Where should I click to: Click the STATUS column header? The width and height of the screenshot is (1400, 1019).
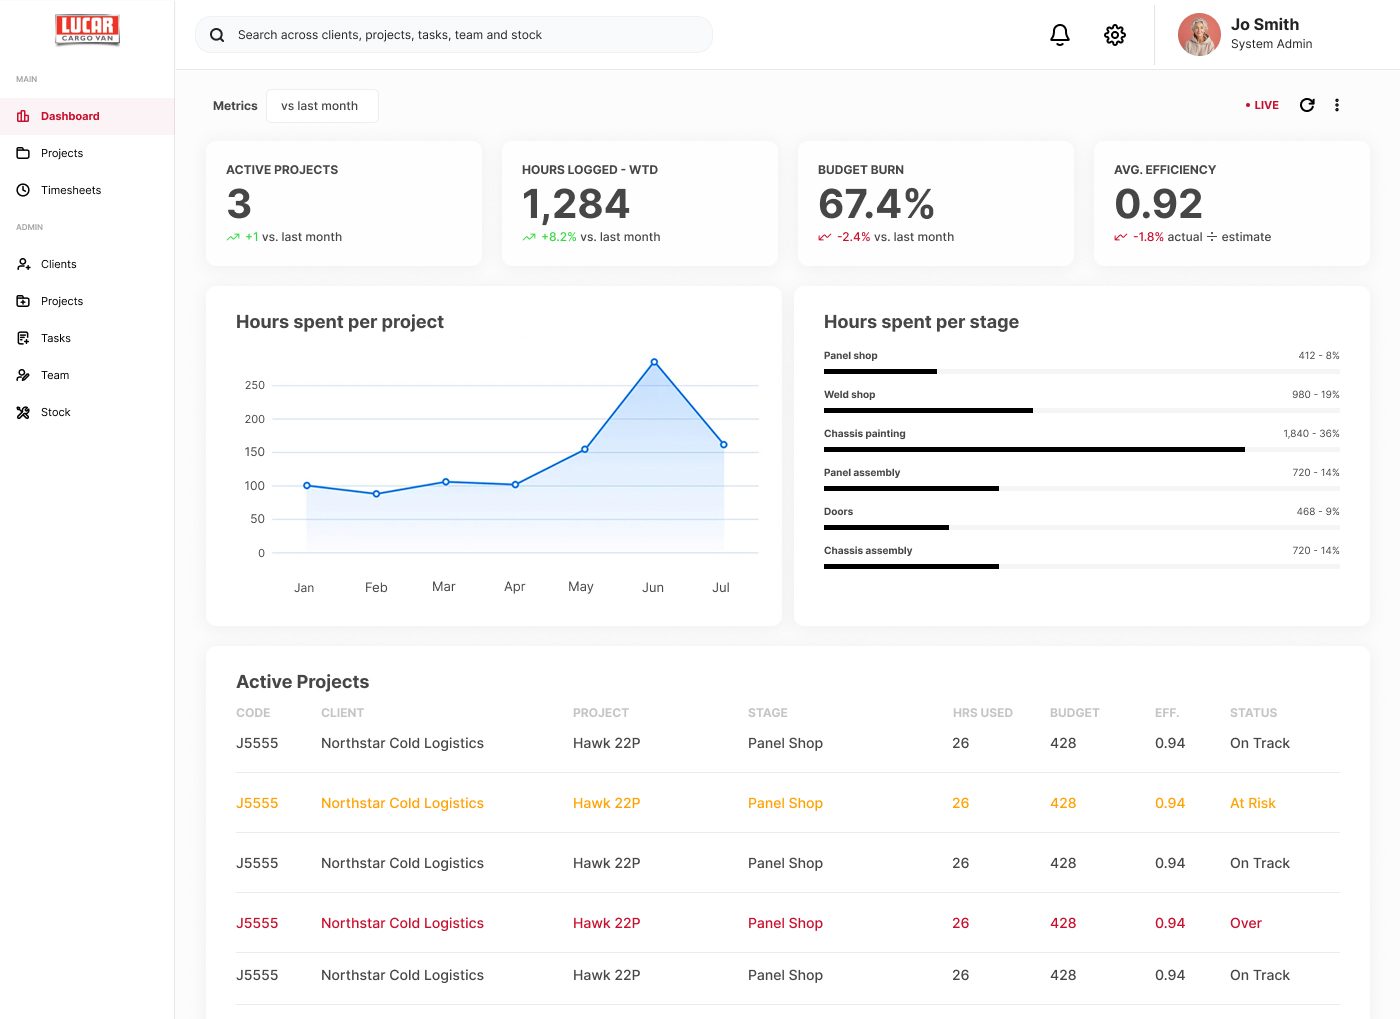coord(1253,713)
